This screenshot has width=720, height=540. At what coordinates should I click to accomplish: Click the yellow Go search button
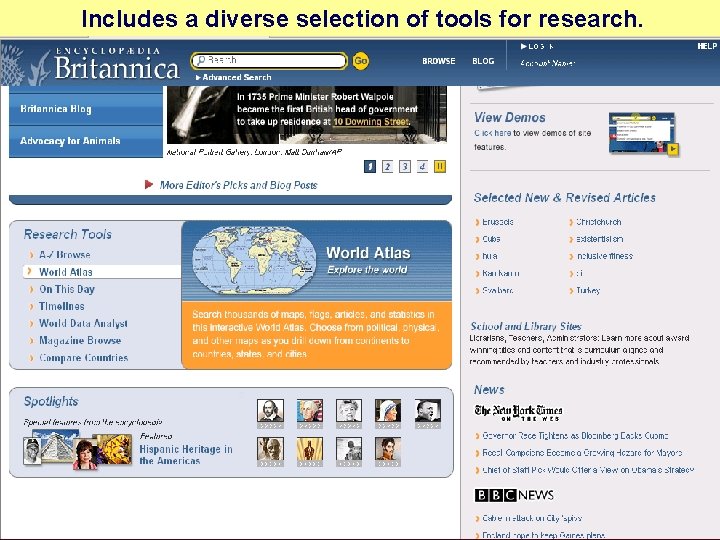[360, 61]
